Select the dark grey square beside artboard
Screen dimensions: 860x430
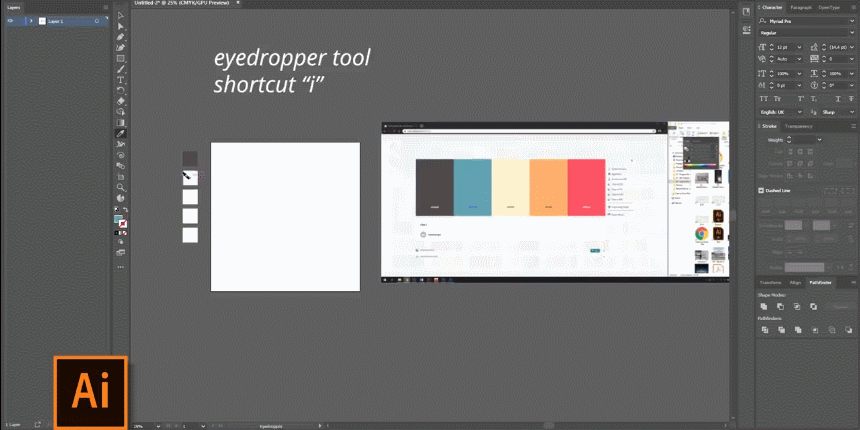tap(190, 159)
